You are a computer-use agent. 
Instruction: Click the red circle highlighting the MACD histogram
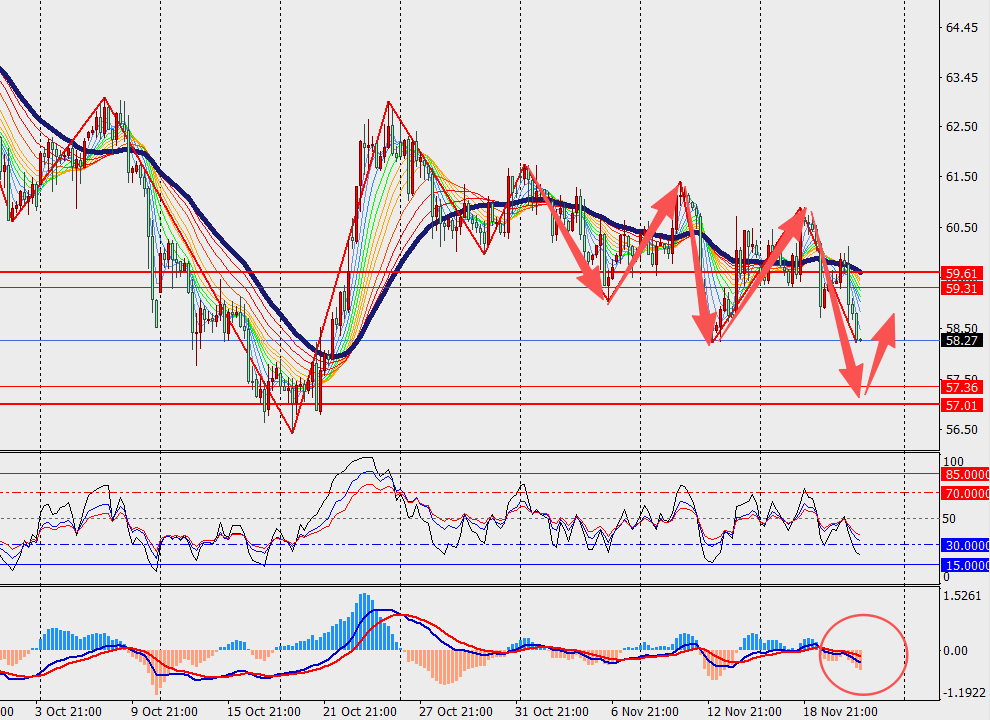(863, 654)
